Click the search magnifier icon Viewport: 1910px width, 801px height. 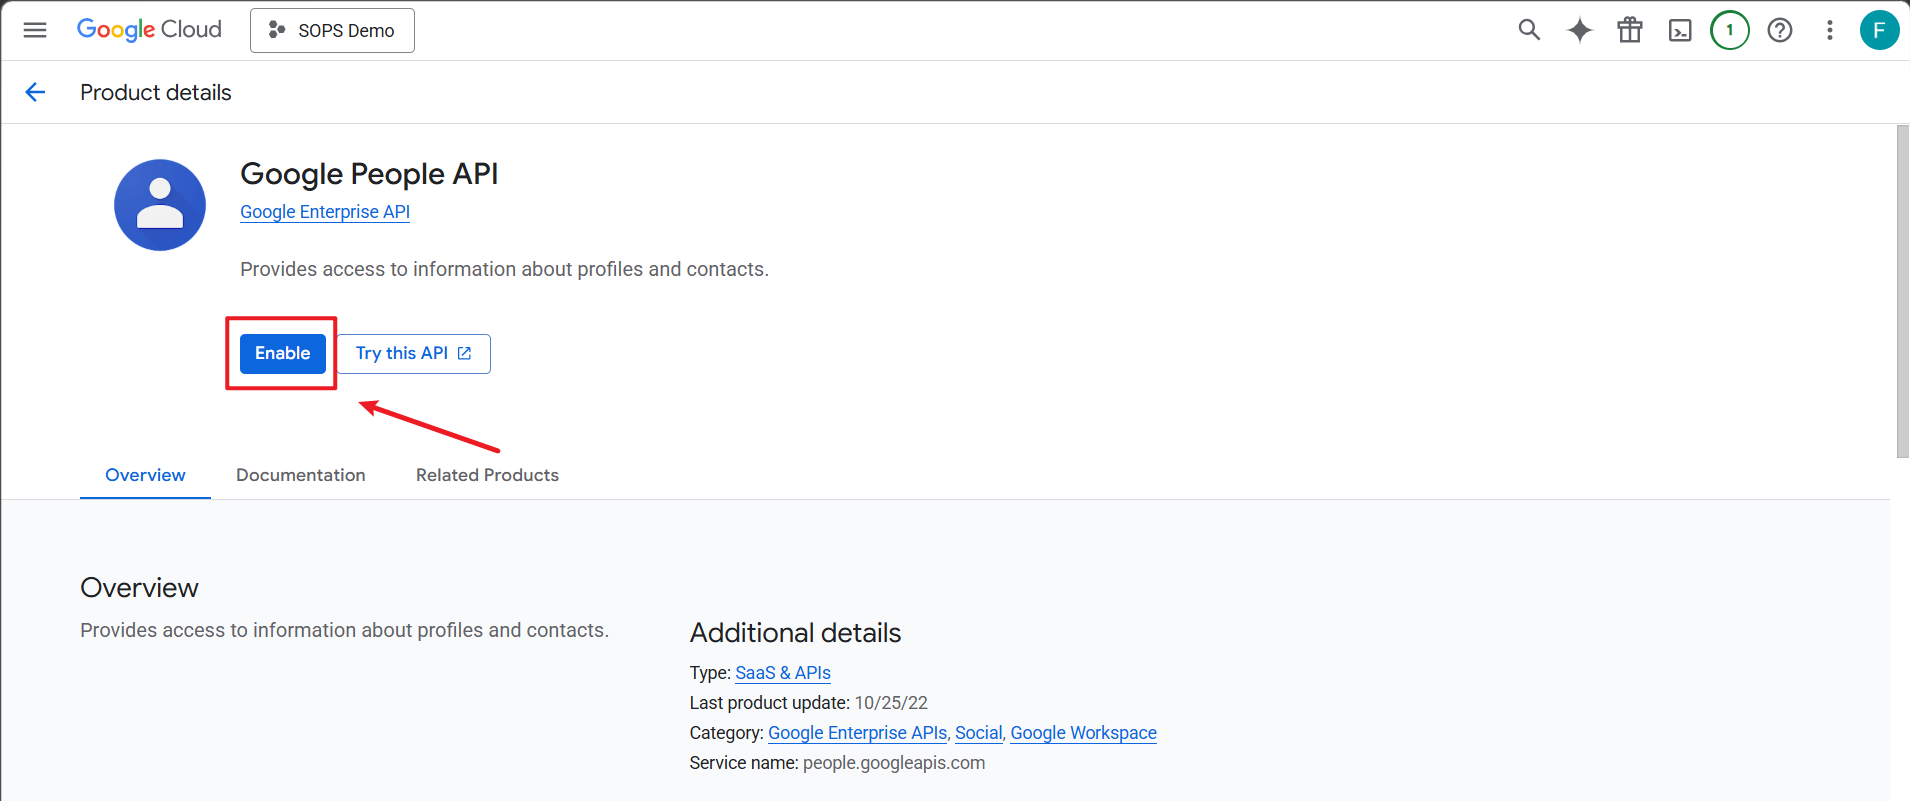pyautogui.click(x=1529, y=30)
